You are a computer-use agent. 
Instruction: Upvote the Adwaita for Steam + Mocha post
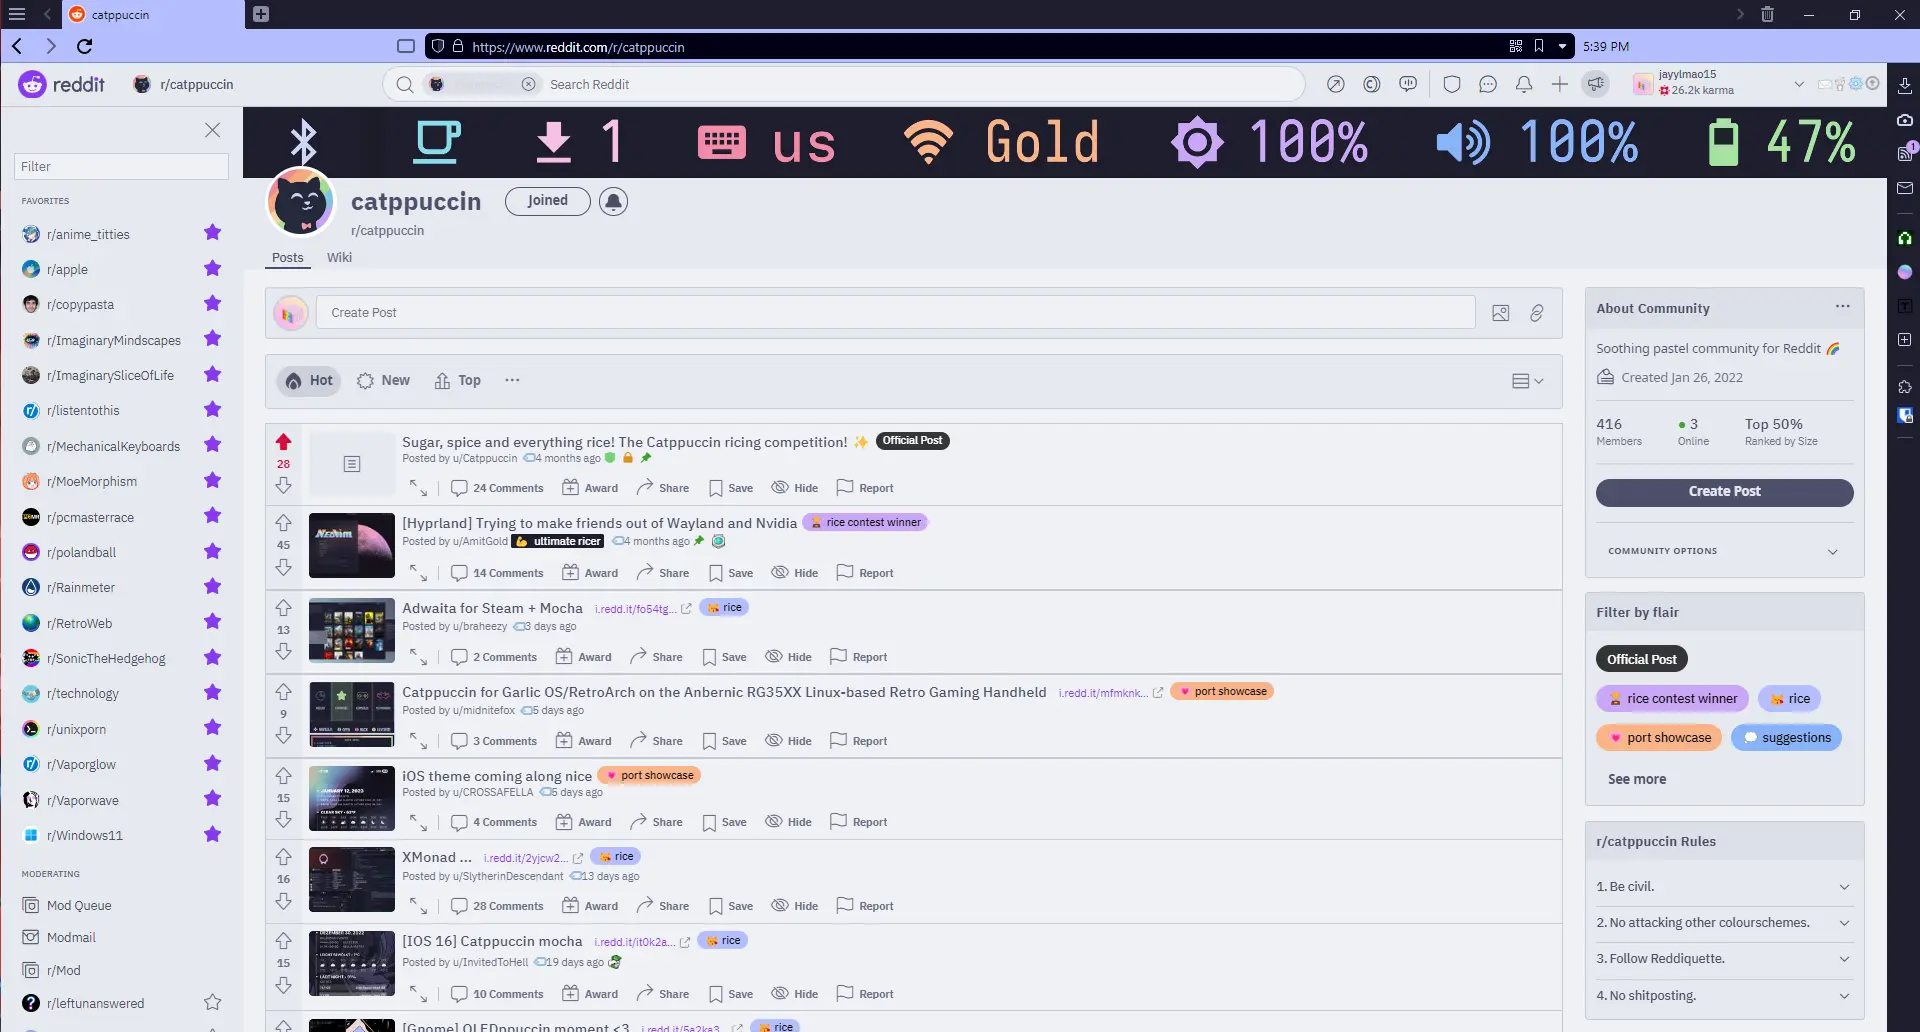[x=284, y=608]
